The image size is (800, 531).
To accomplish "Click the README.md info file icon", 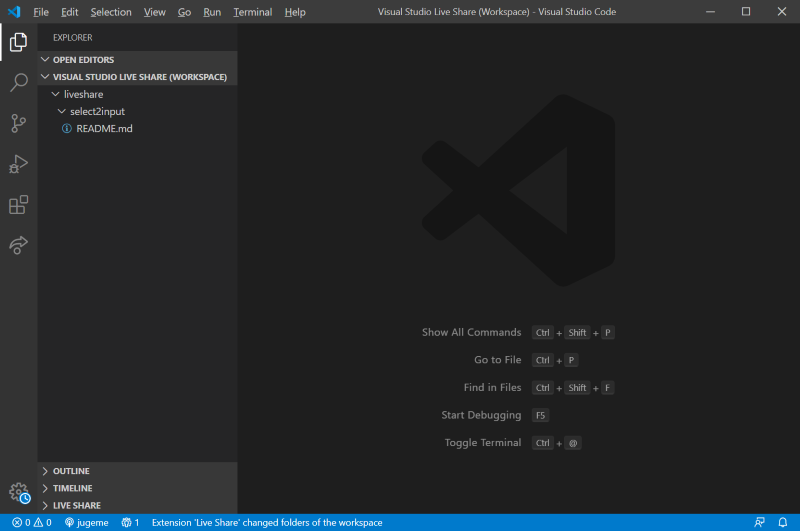I will coord(66,129).
